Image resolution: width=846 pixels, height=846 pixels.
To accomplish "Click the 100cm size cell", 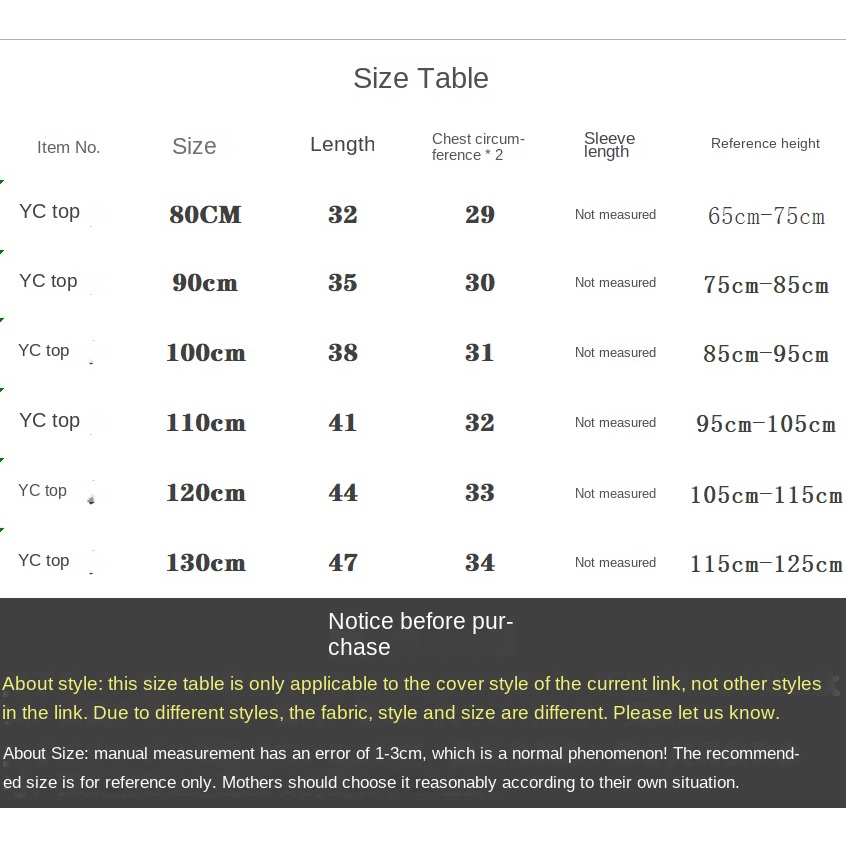I will tap(206, 353).
